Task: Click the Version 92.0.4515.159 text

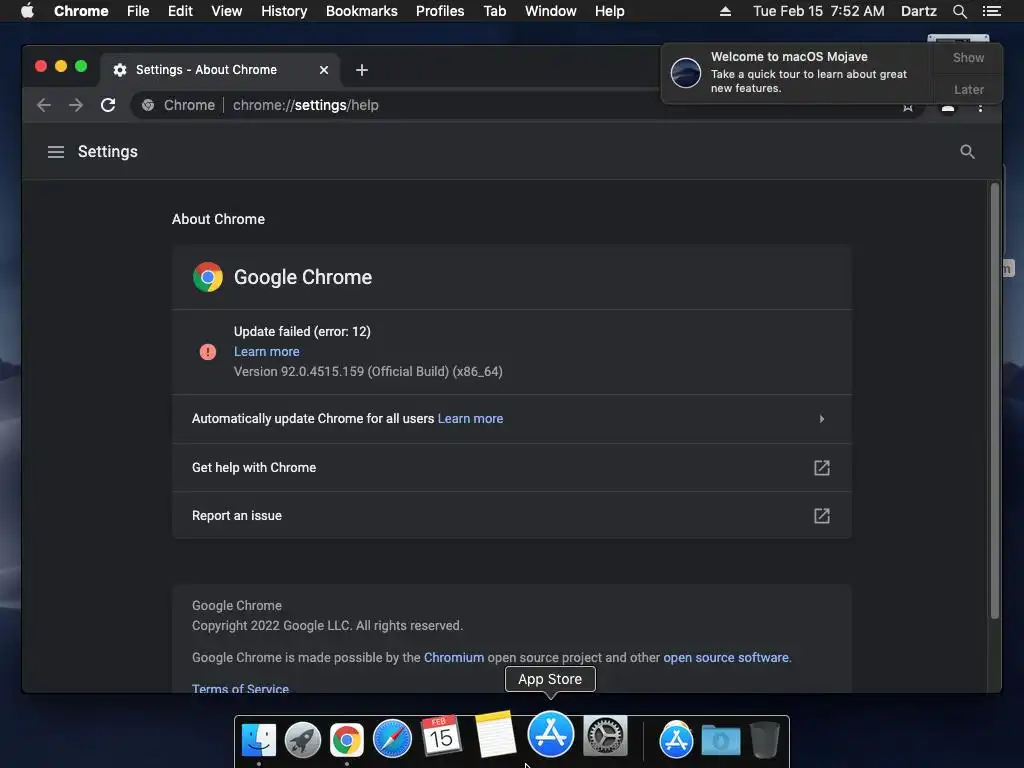Action: pos(368,372)
